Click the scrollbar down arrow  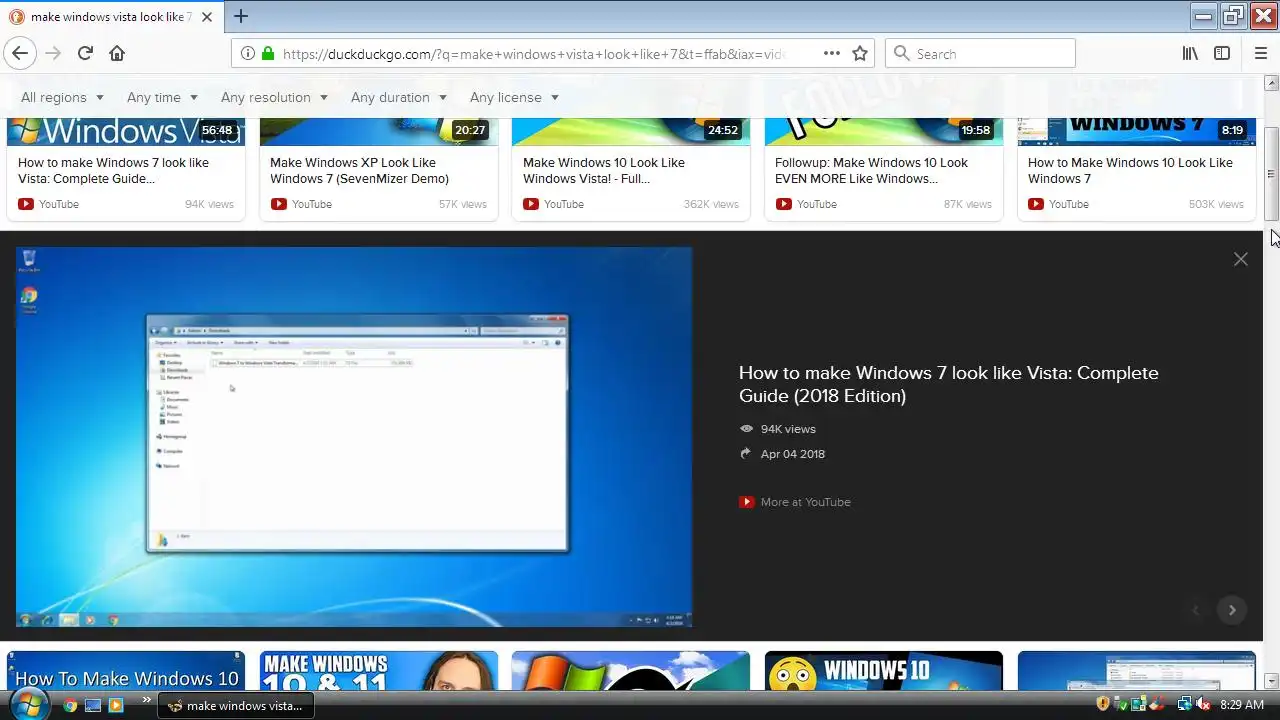(x=1271, y=682)
